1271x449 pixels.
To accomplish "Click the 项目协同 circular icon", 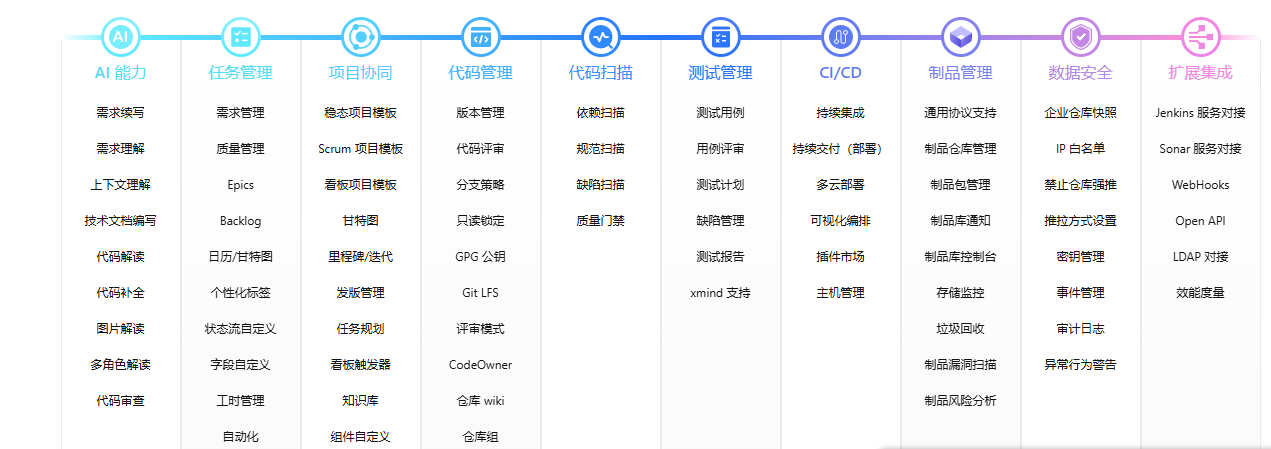I will pos(360,37).
